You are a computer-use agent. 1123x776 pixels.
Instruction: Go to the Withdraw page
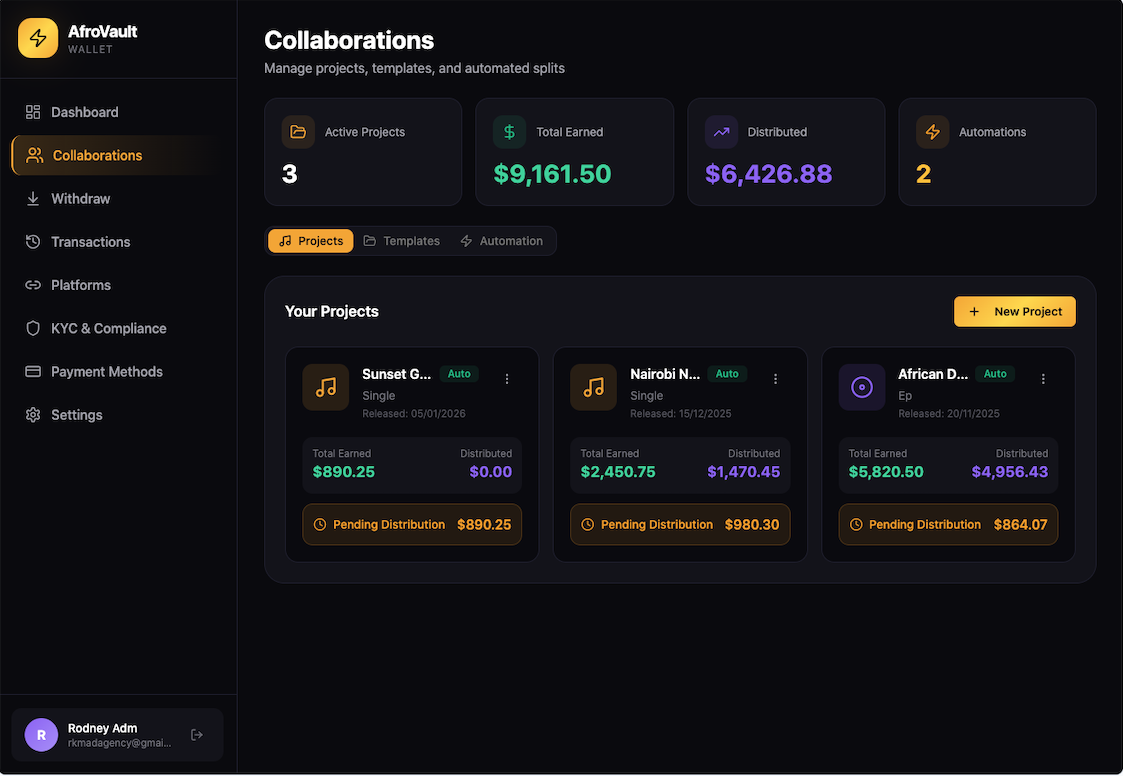pyautogui.click(x=80, y=199)
